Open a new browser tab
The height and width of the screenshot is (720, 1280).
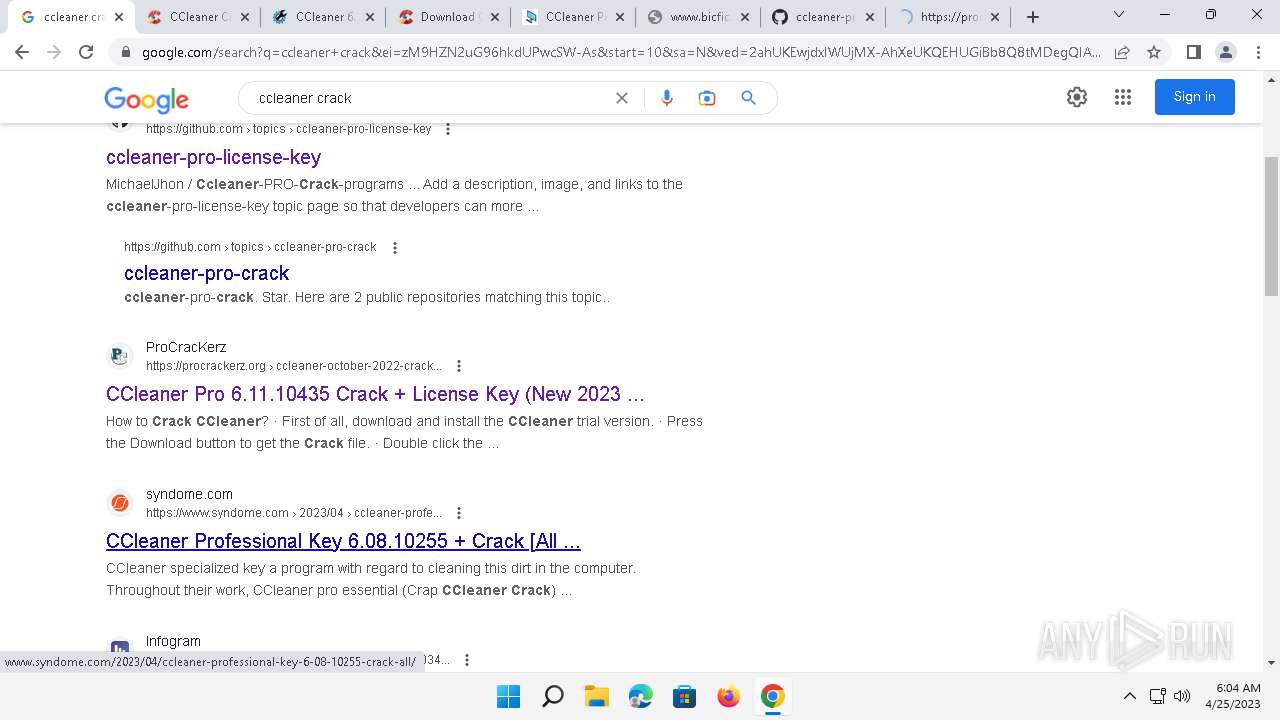[x=1033, y=17]
